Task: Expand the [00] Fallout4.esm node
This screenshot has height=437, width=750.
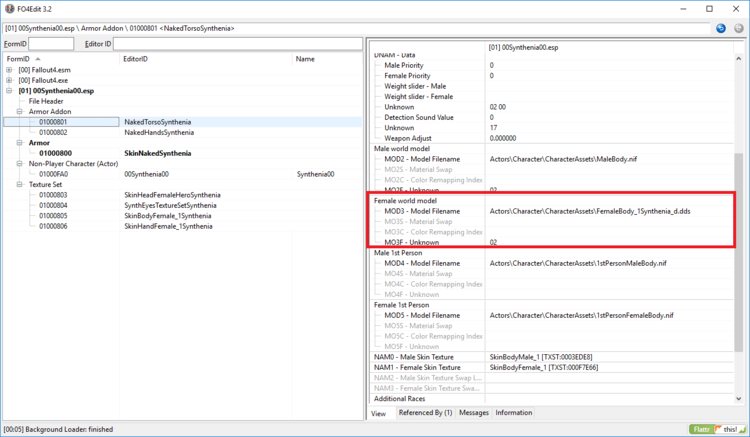Action: pos(9,70)
